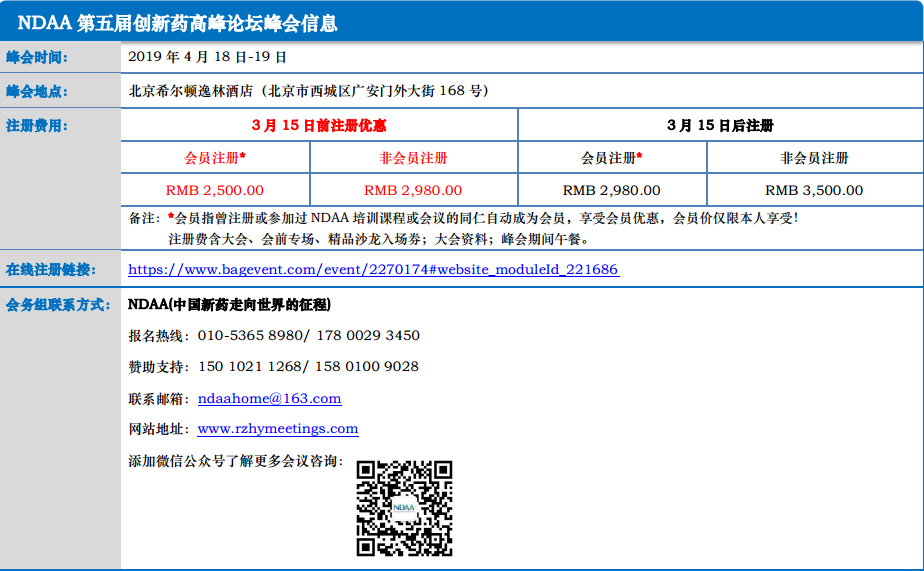Click the black '3 月 15 日后注册' heading
924x571 pixels.
pyautogui.click(x=720, y=125)
